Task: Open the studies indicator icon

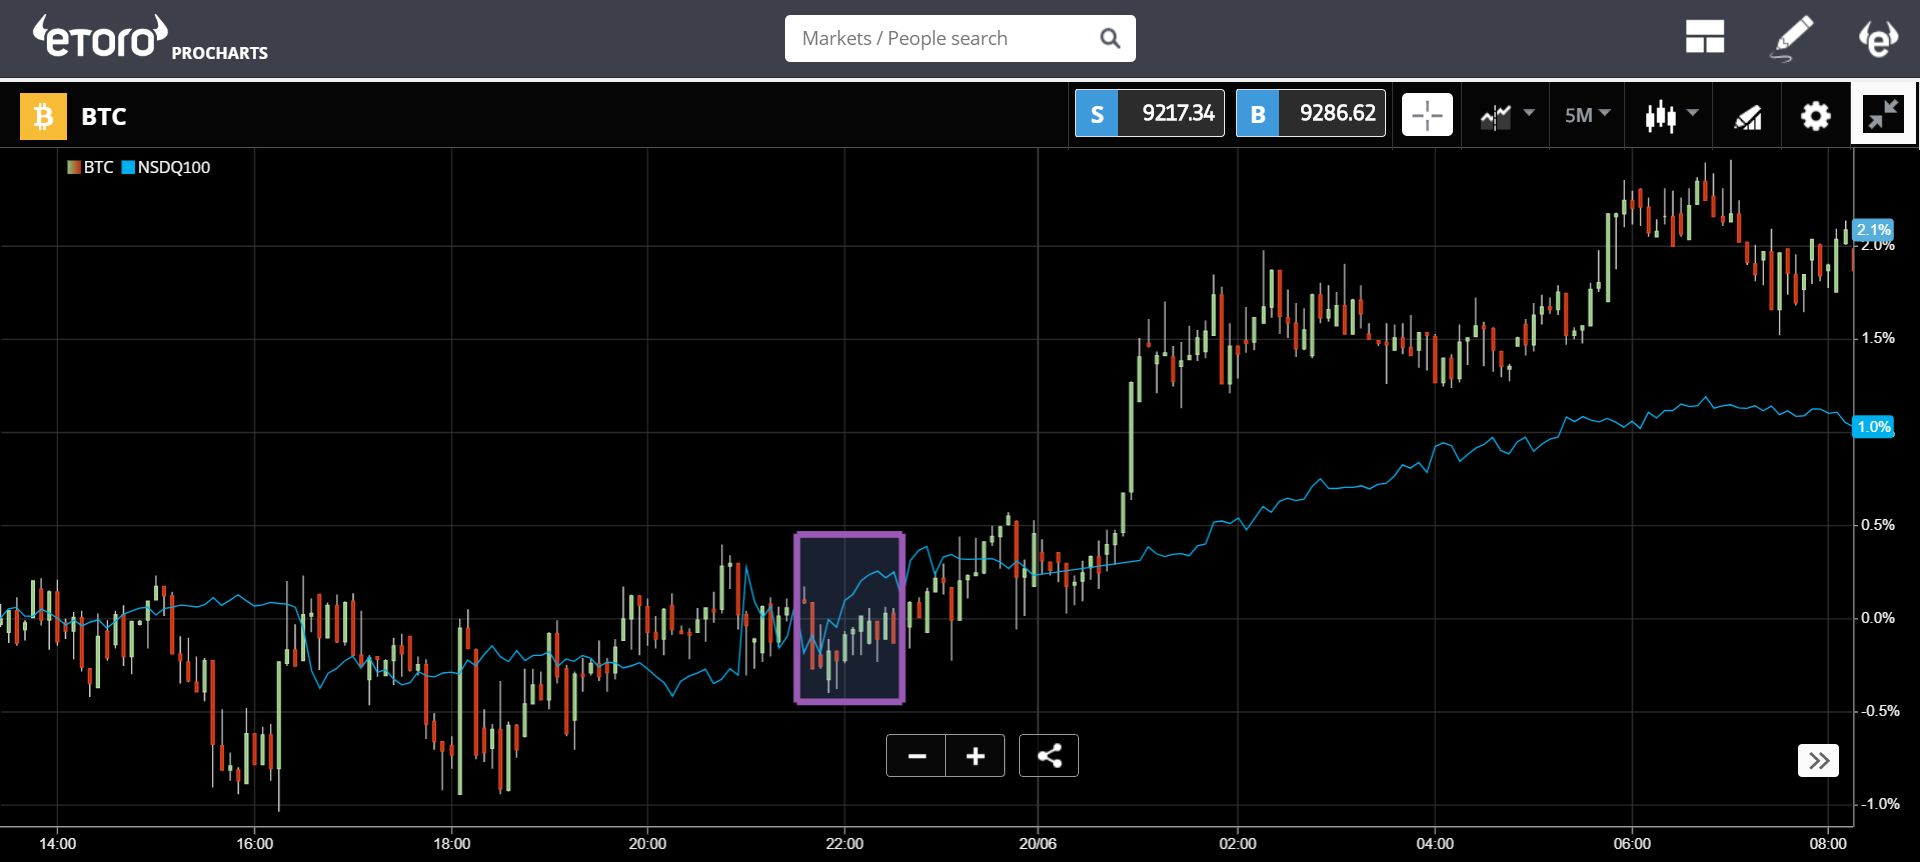Action: [x=1747, y=117]
